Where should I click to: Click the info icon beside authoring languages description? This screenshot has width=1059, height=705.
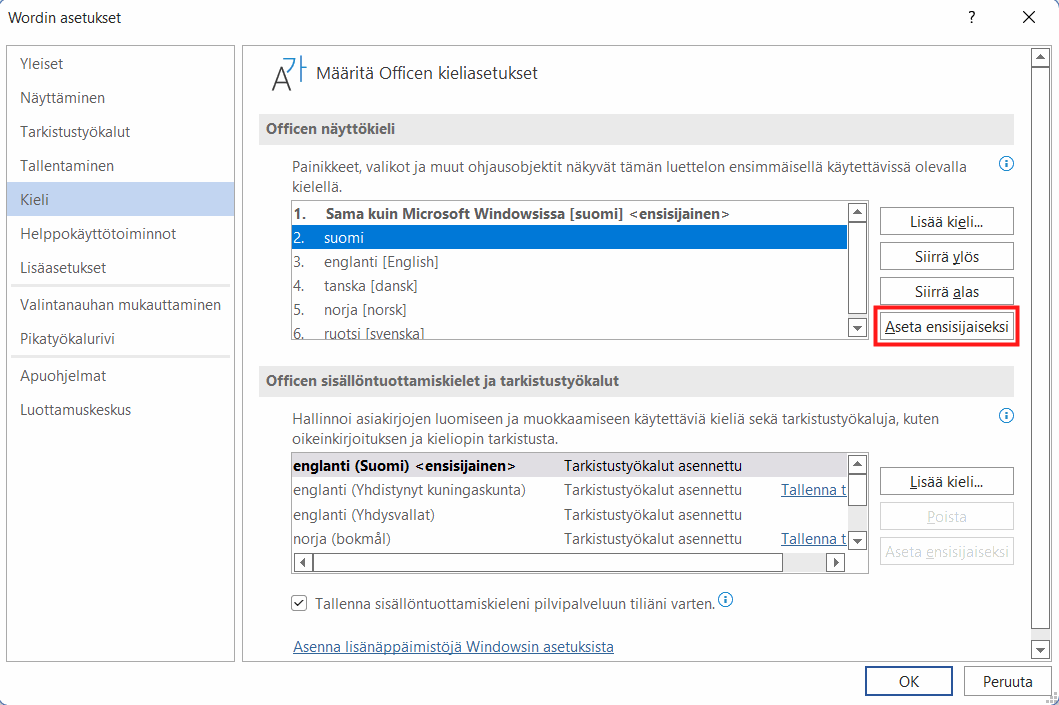pyautogui.click(x=1006, y=416)
